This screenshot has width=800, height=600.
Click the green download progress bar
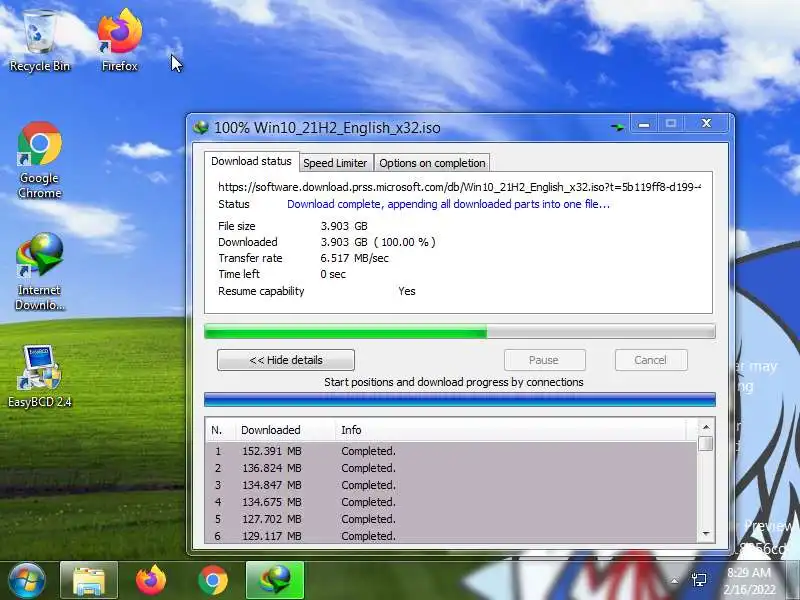[460, 332]
